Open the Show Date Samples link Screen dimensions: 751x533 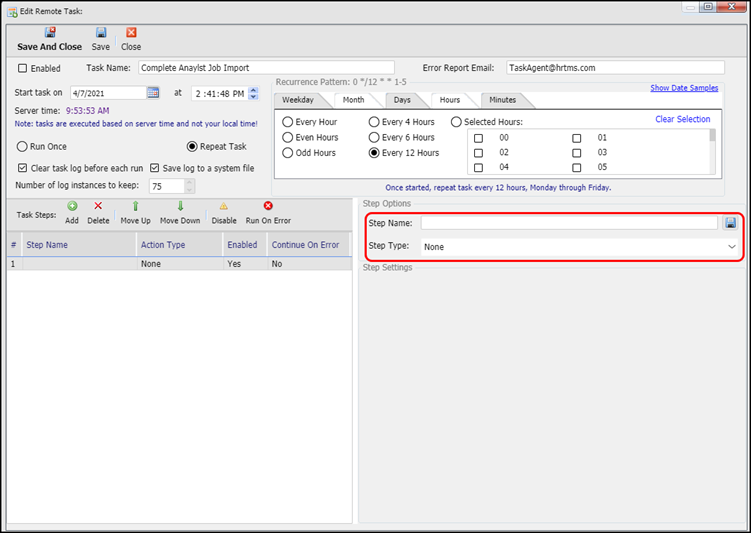coord(684,88)
